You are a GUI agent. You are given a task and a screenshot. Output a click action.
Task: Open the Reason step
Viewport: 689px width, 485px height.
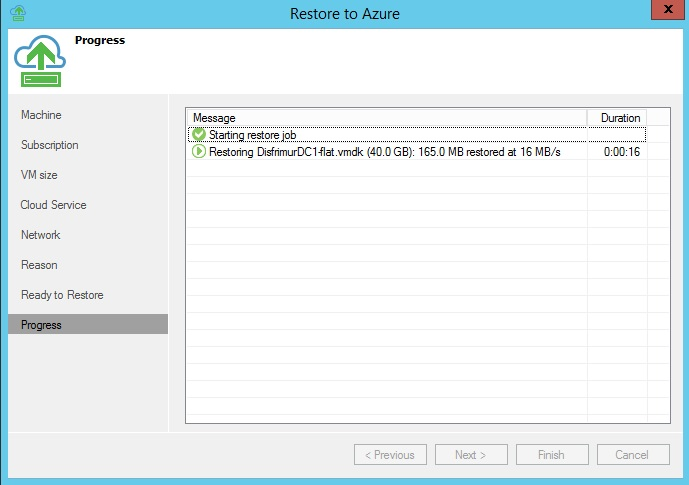[39, 265]
